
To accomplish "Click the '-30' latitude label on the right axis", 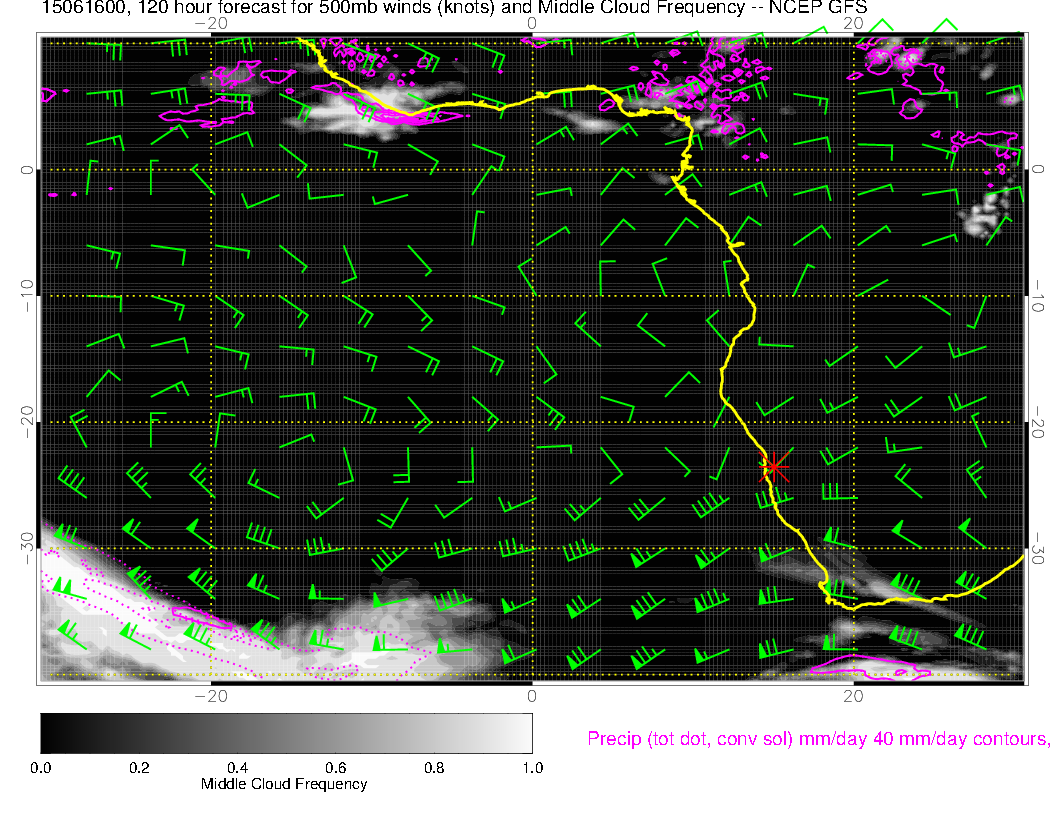I will click(x=1038, y=548).
